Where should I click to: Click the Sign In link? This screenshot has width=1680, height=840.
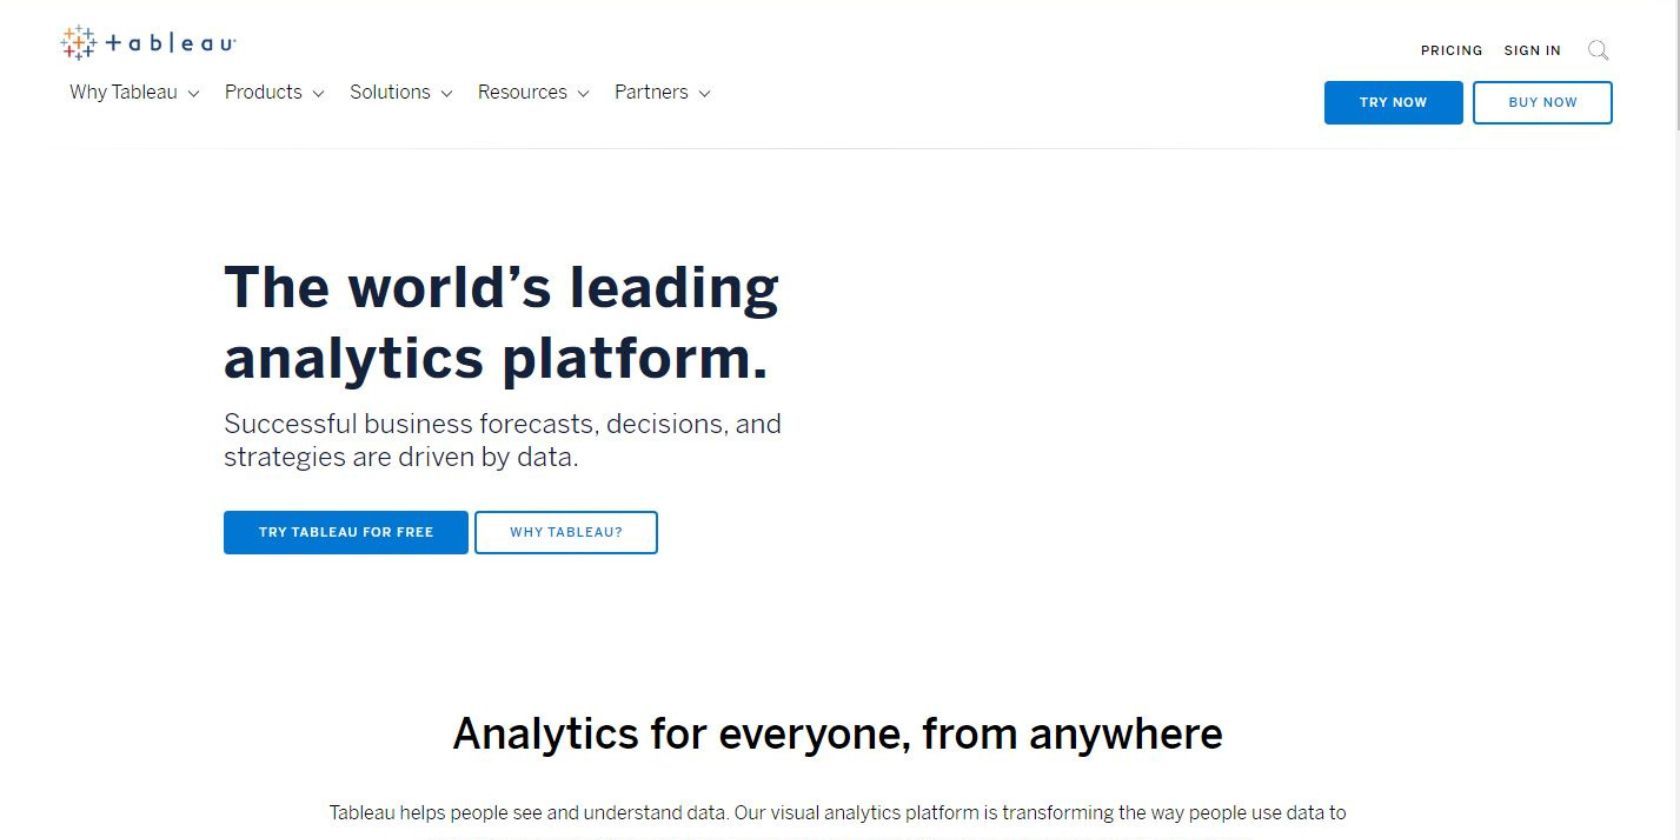(x=1532, y=50)
